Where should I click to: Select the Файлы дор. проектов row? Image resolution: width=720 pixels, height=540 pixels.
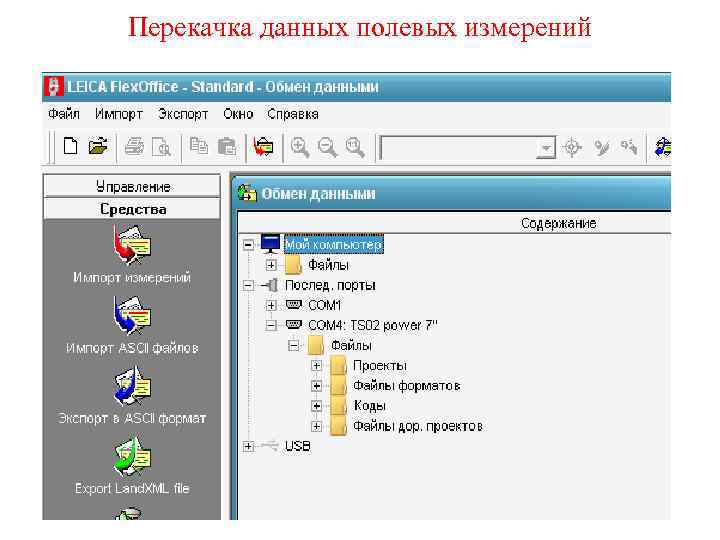pyautogui.click(x=417, y=426)
